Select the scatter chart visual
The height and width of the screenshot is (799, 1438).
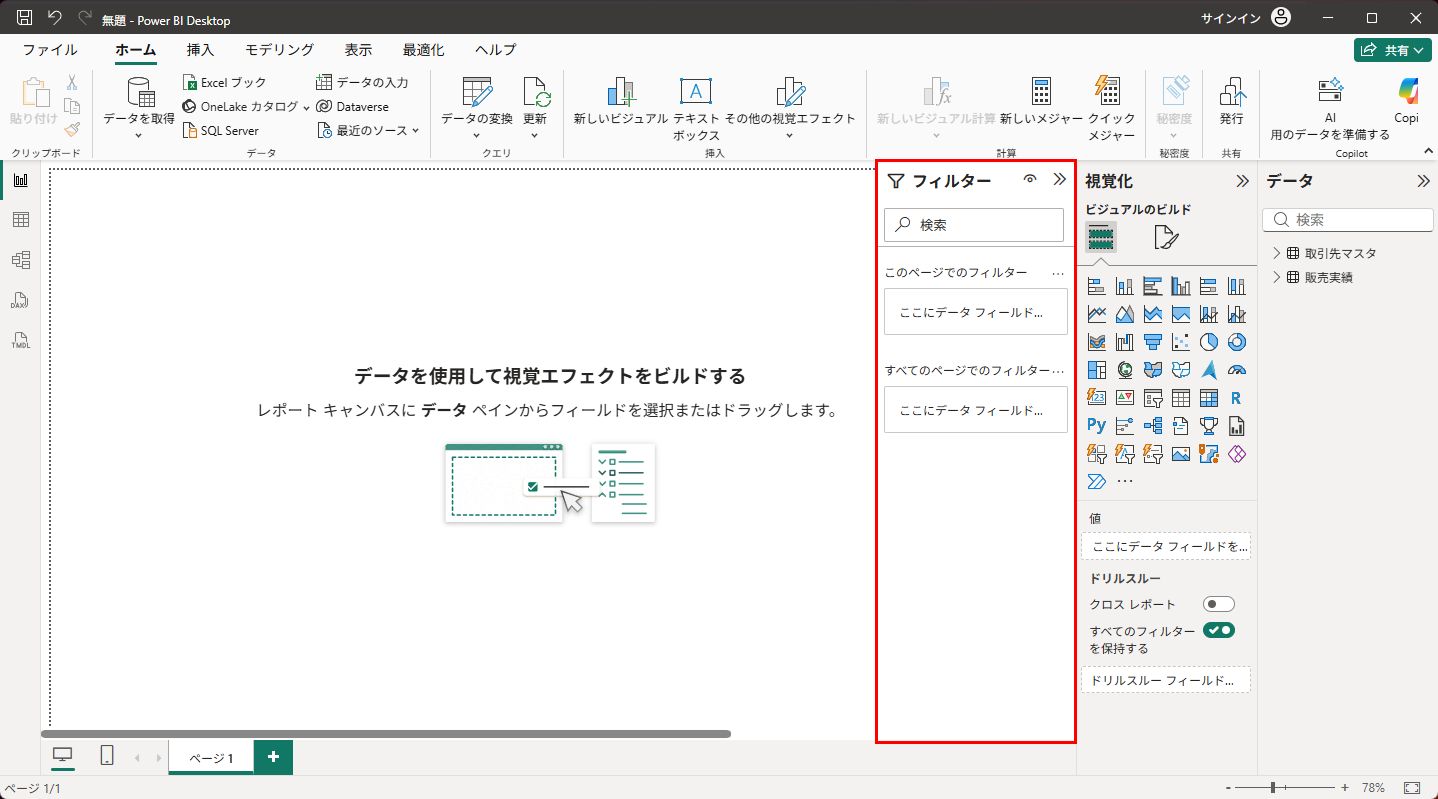tap(1181, 342)
